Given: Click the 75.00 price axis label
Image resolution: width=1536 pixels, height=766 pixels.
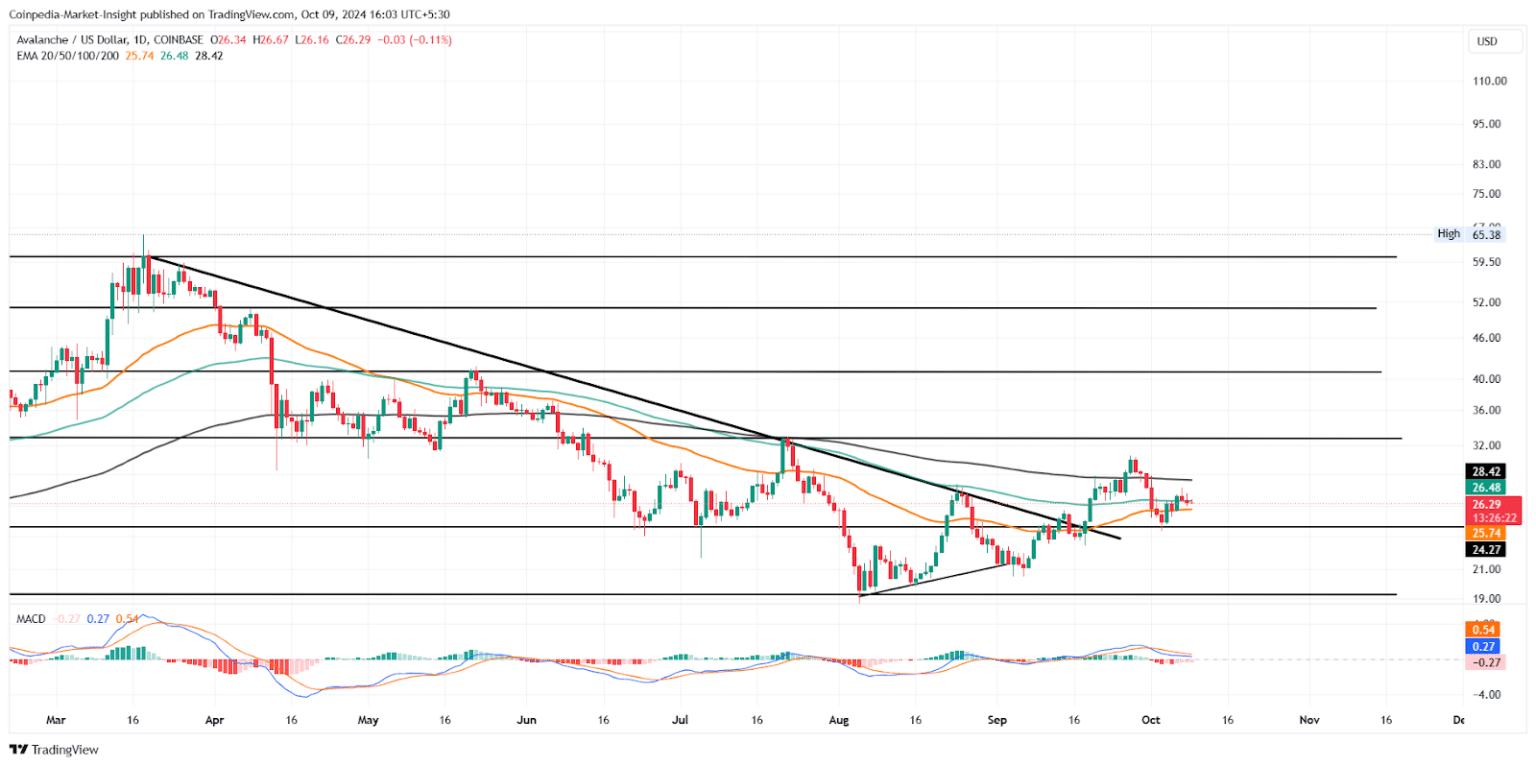Looking at the screenshot, I should click(1489, 193).
